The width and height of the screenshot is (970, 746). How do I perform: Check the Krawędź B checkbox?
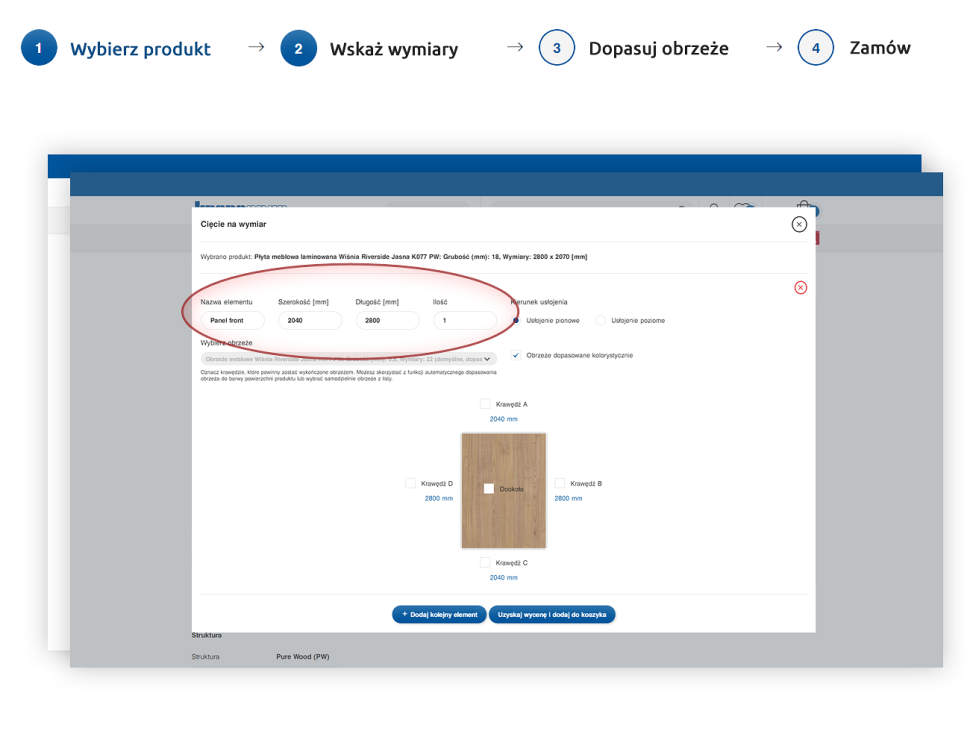coord(560,483)
